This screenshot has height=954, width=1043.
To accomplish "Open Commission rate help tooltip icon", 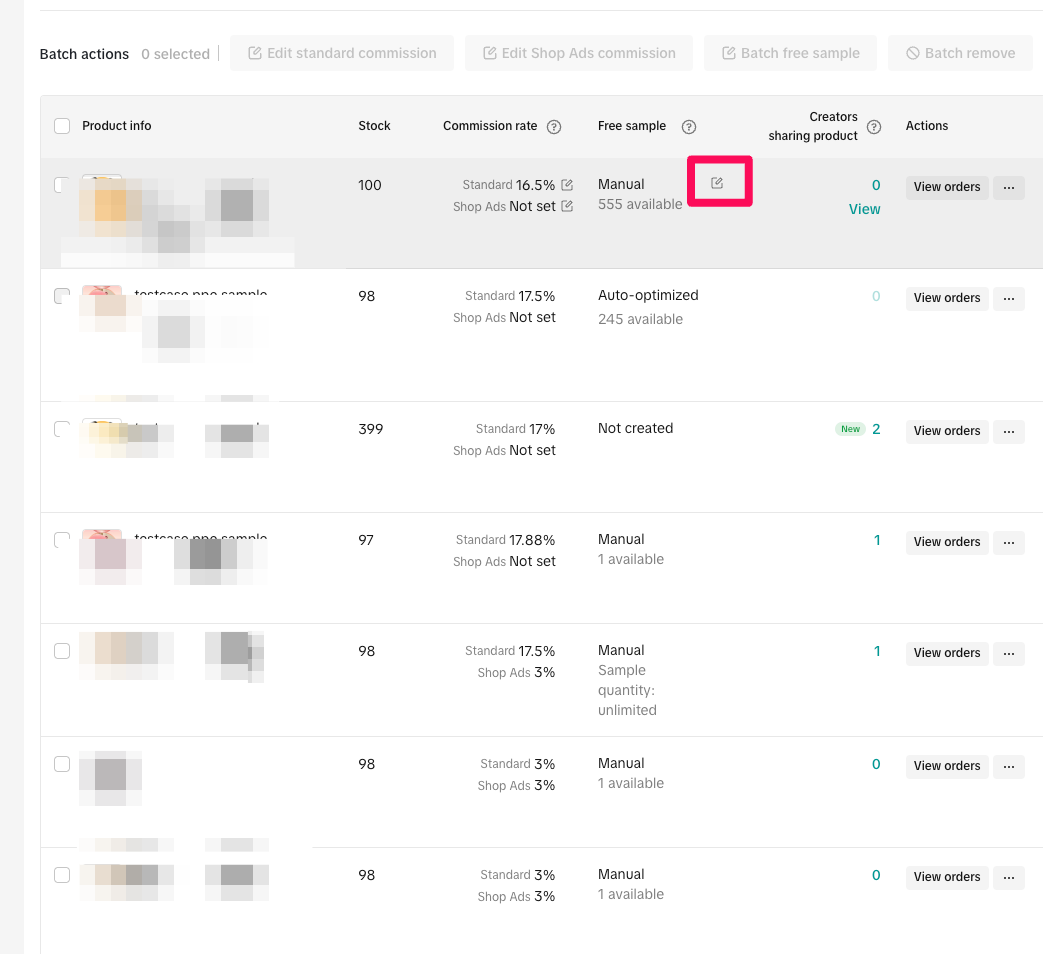I will pyautogui.click(x=554, y=127).
